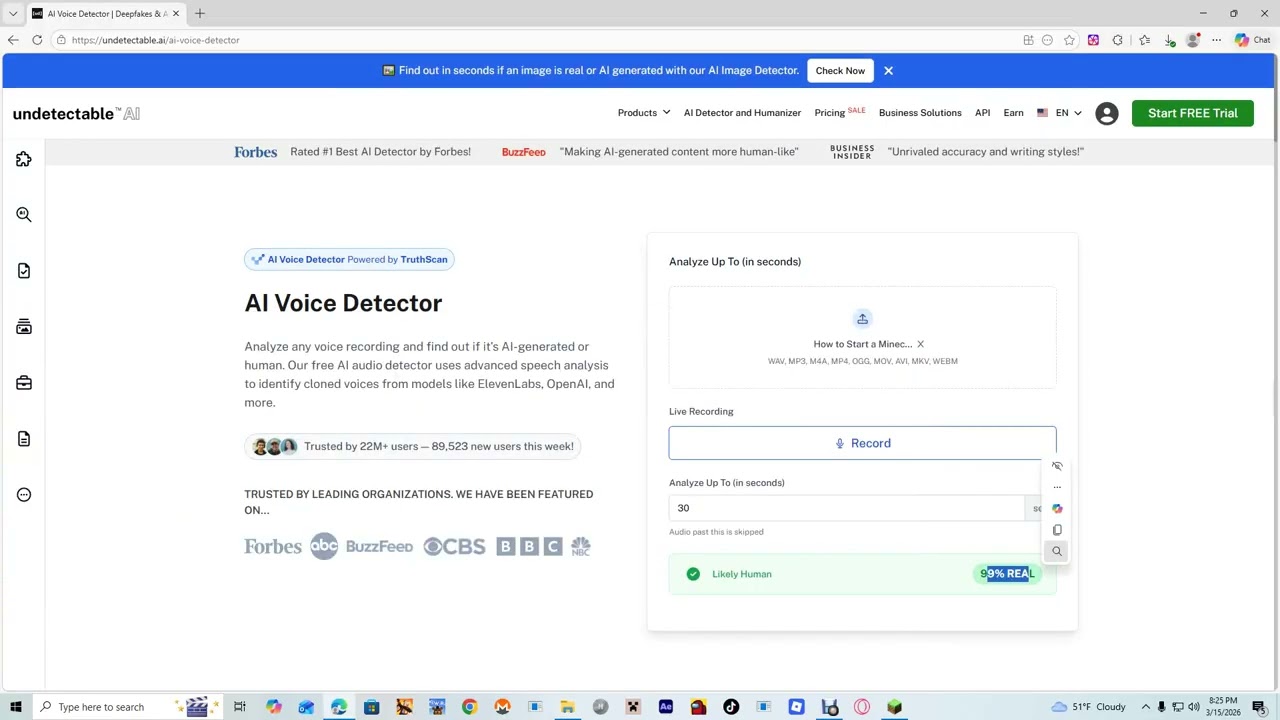Click the browser profile avatar
This screenshot has height=720, width=1280.
[x=1192, y=40]
